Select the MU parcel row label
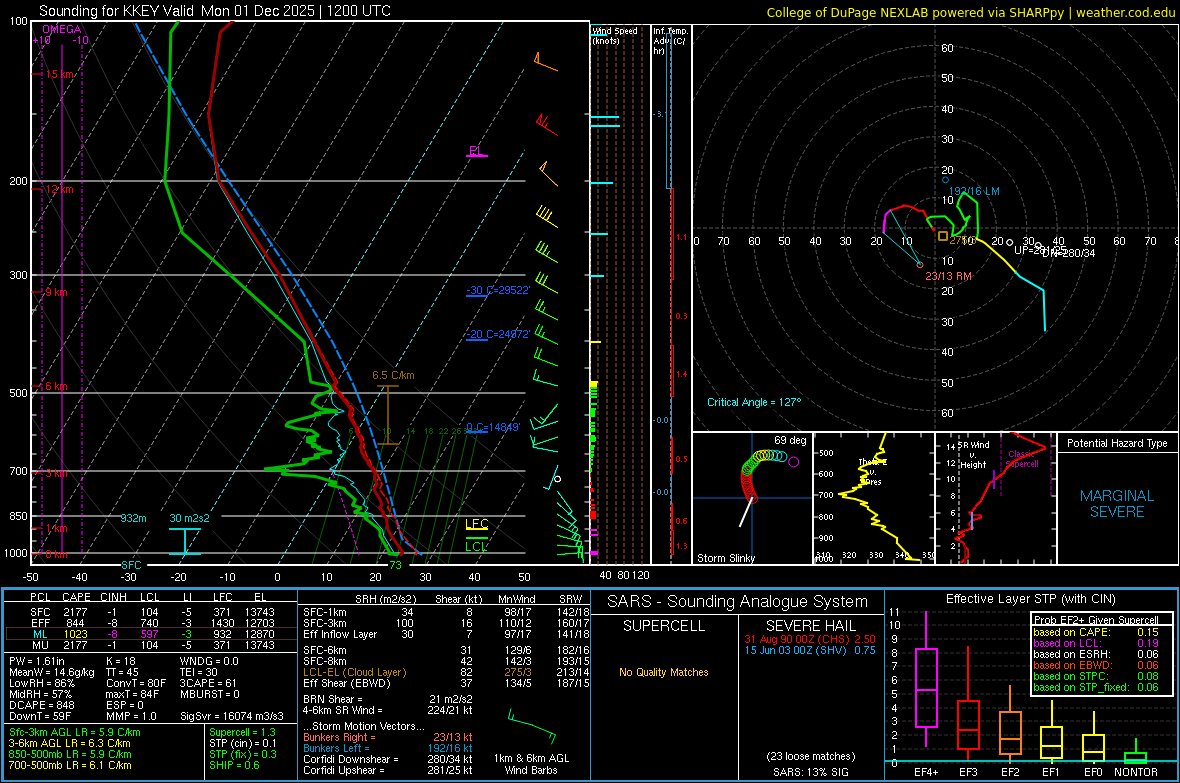This screenshot has height=783, width=1180. coord(40,645)
